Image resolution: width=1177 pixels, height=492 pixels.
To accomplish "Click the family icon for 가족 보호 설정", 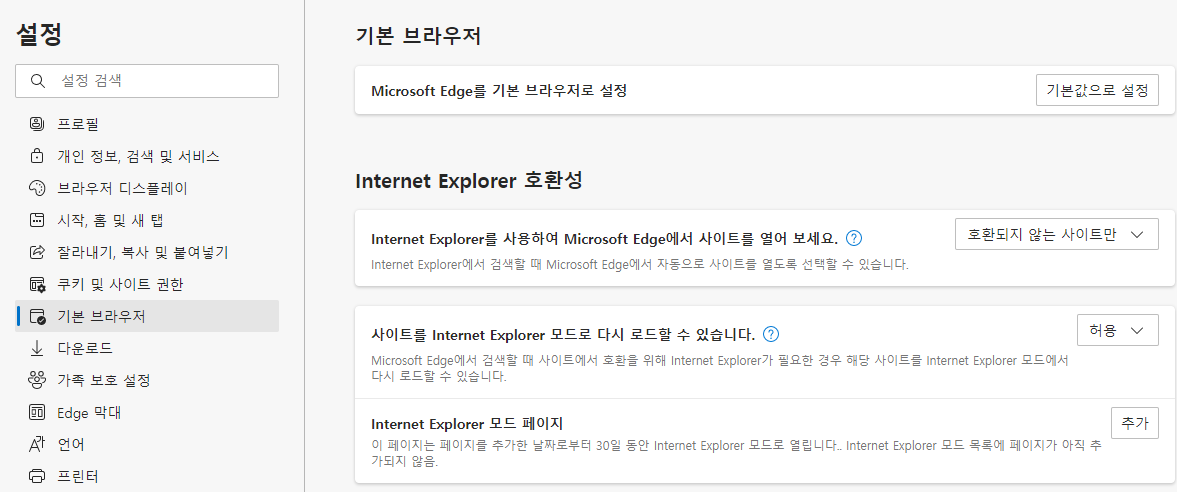I will pos(37,380).
